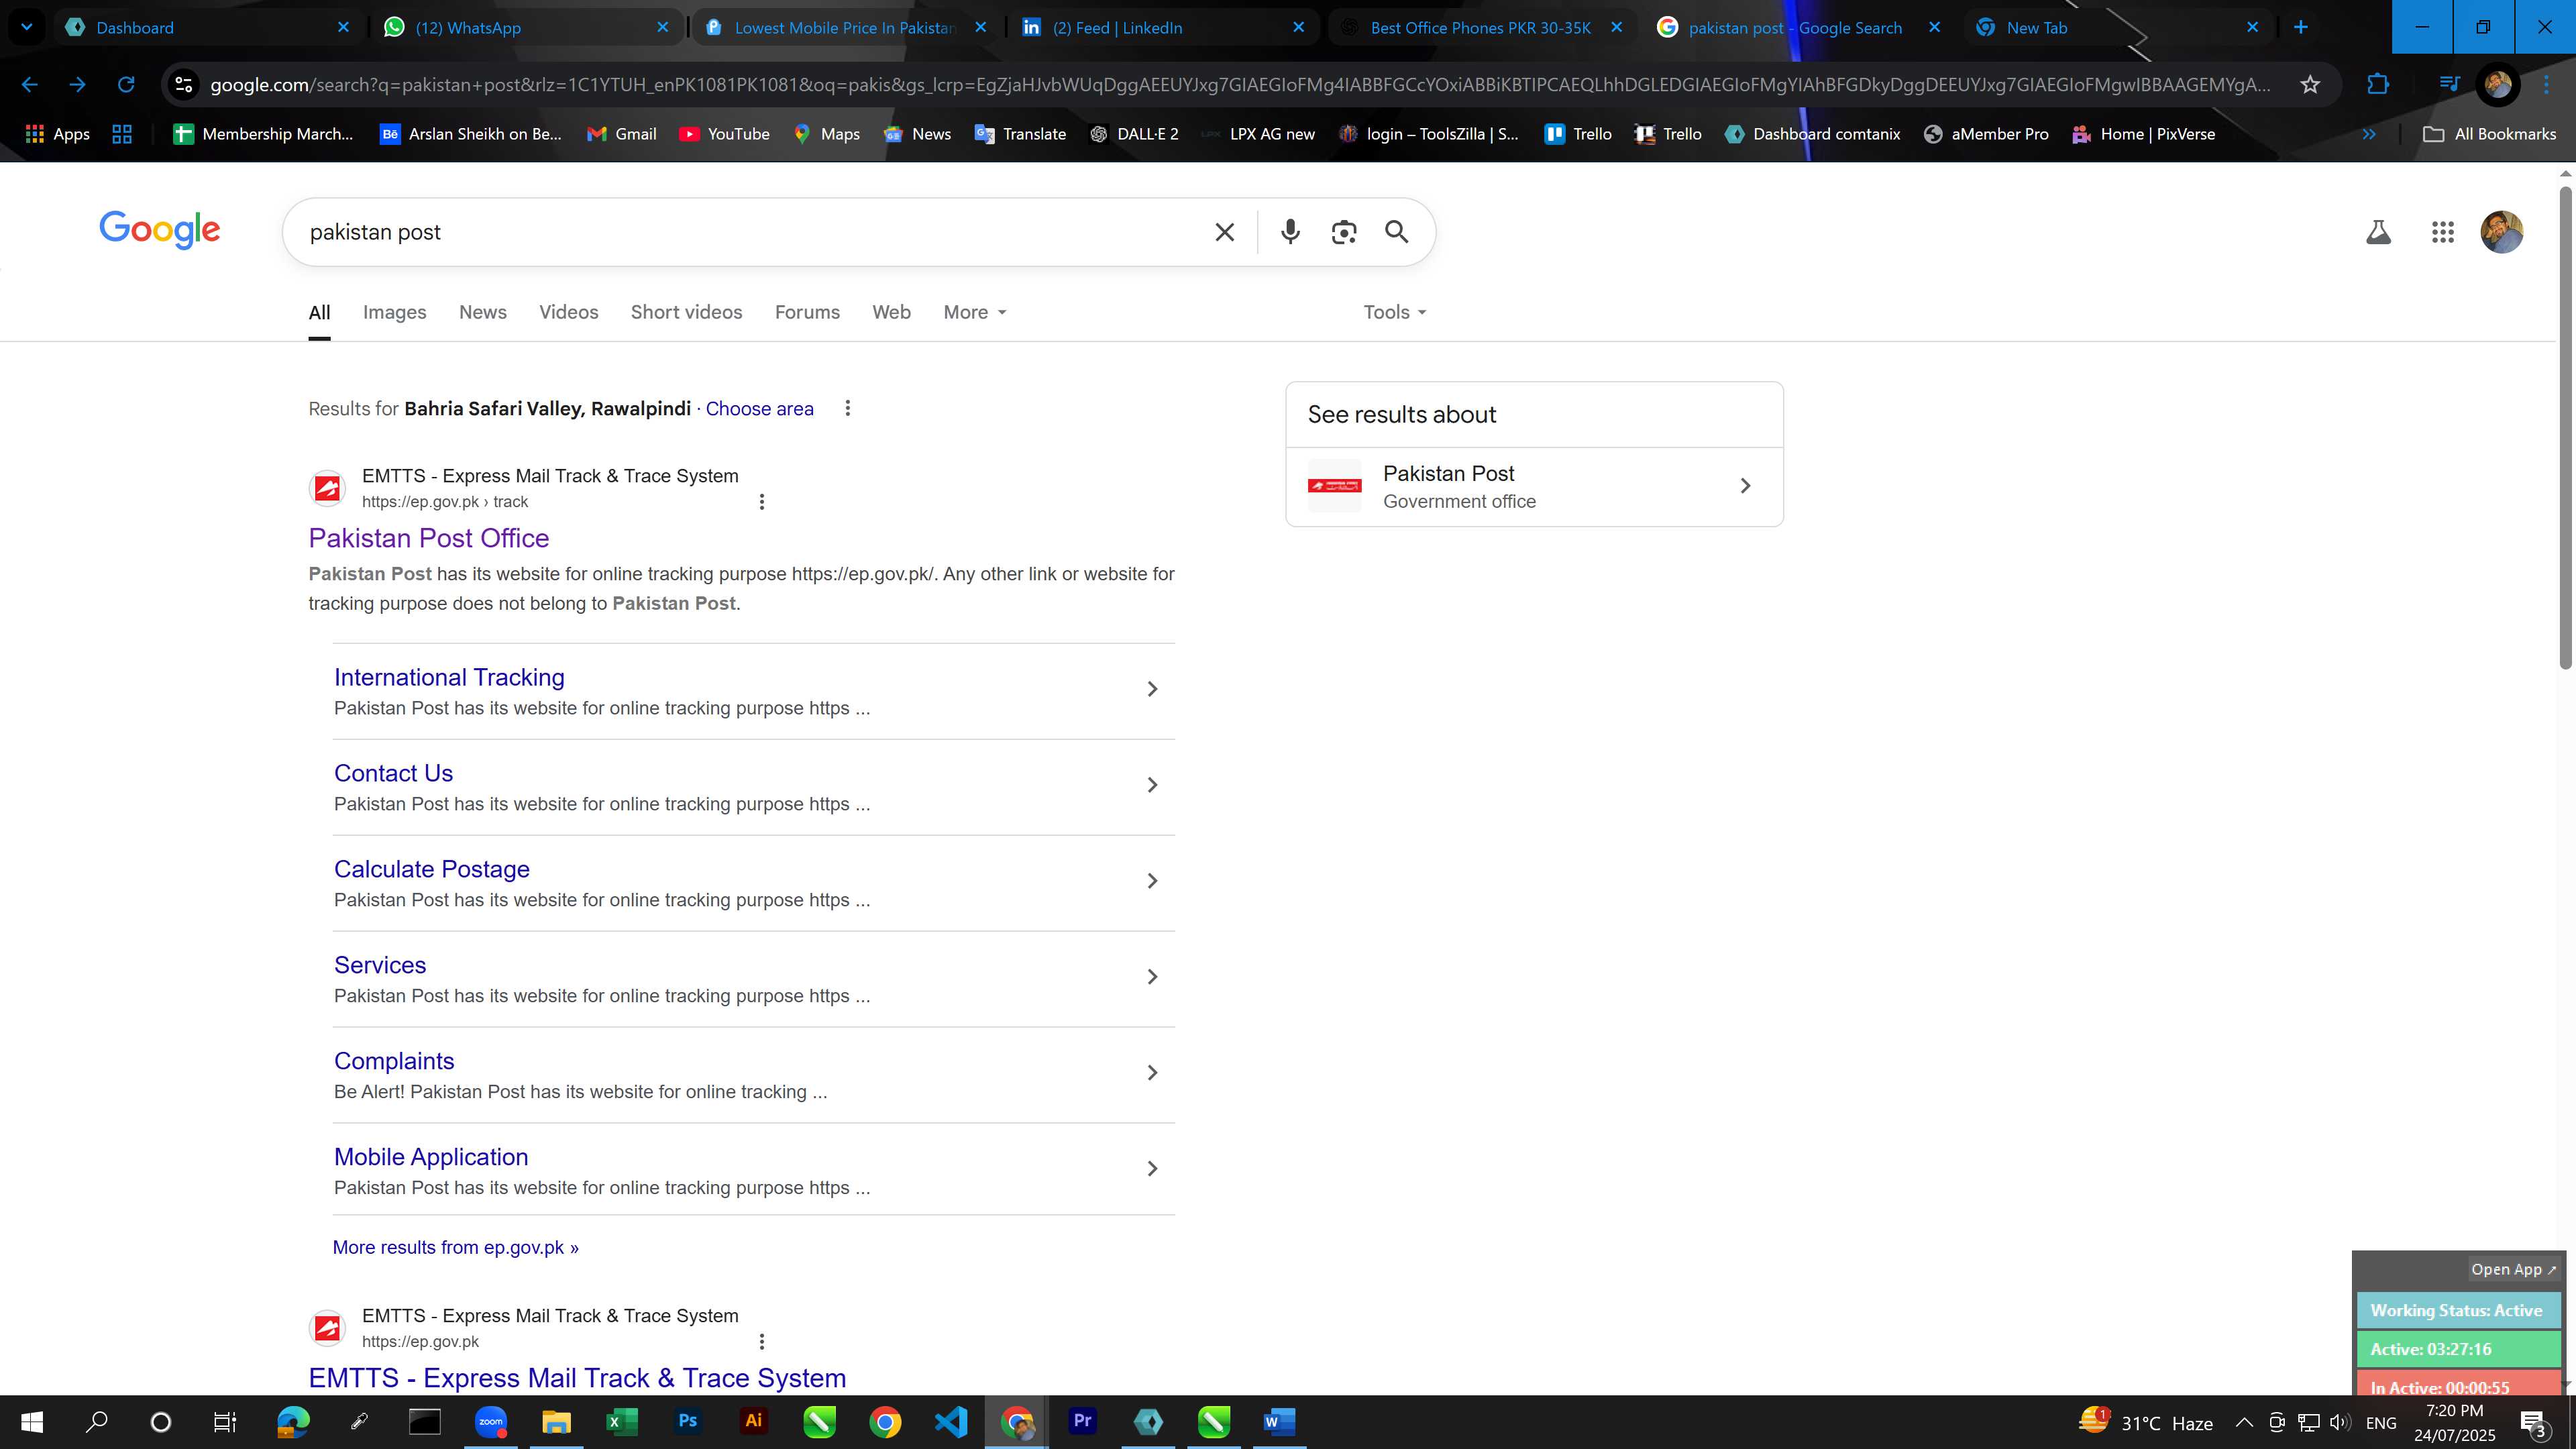
Task: Click the magnifier search button
Action: point(1397,232)
